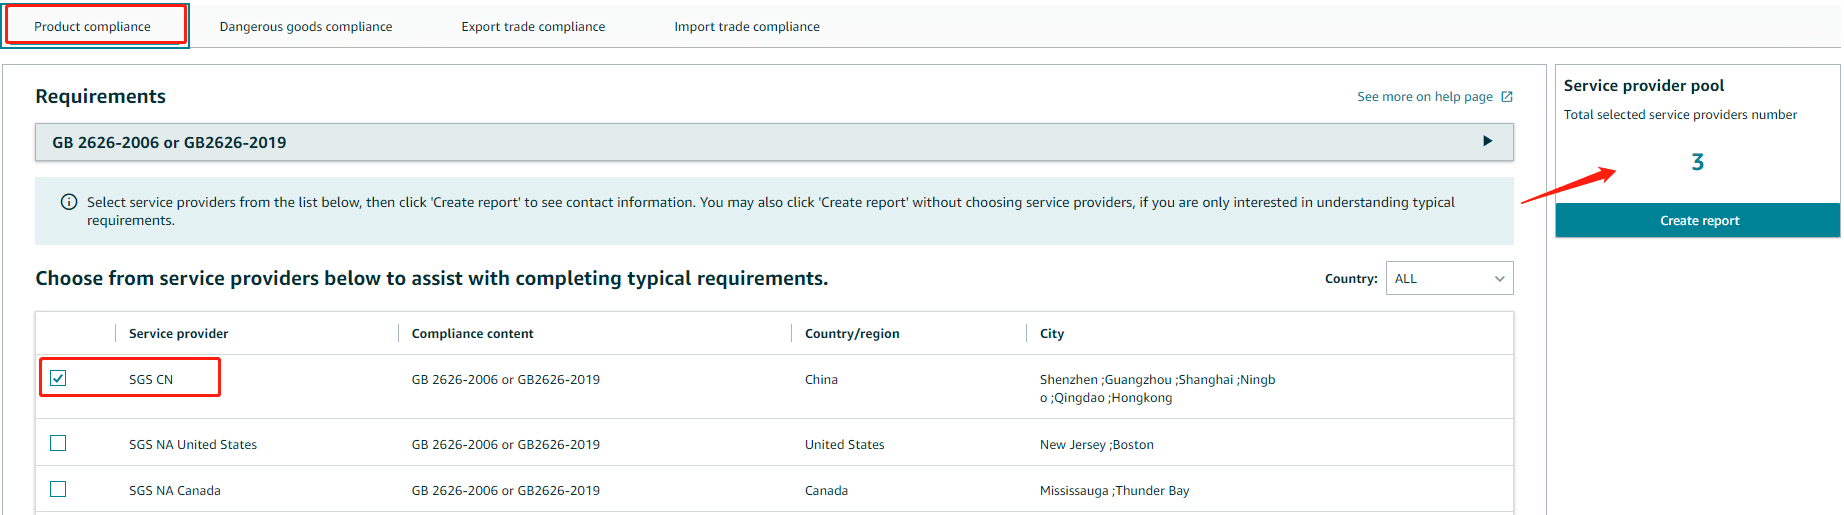Click the China cell in SGS CN row
This screenshot has height=515, width=1844.
click(821, 380)
